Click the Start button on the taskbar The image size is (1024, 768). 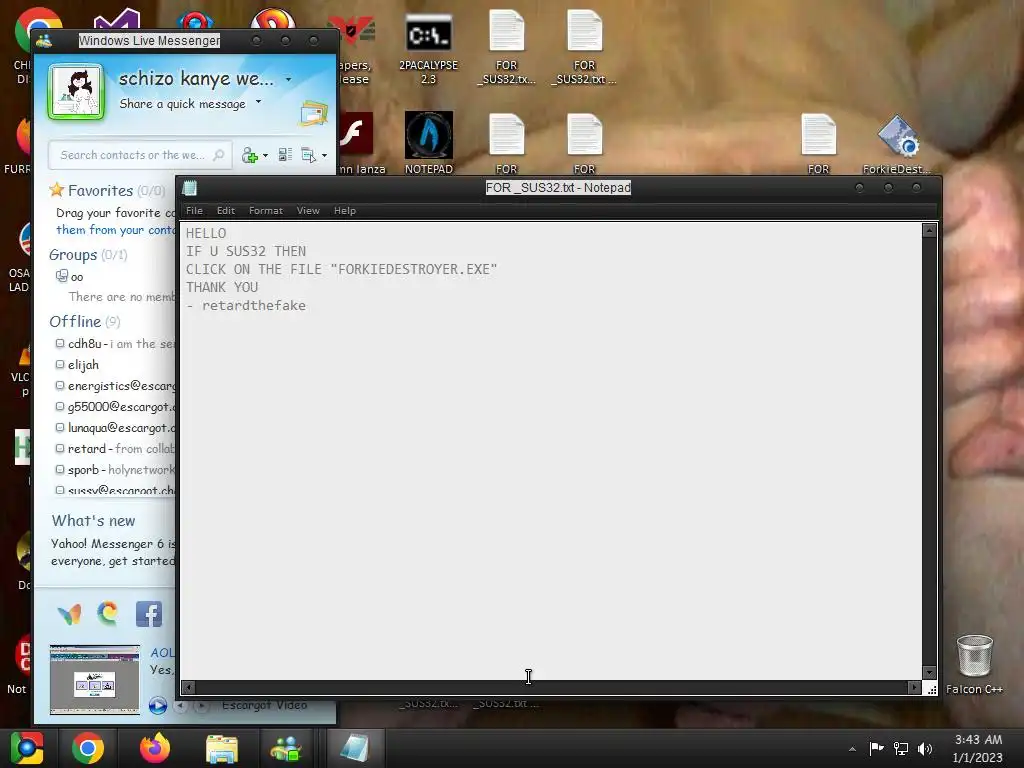(x=27, y=748)
